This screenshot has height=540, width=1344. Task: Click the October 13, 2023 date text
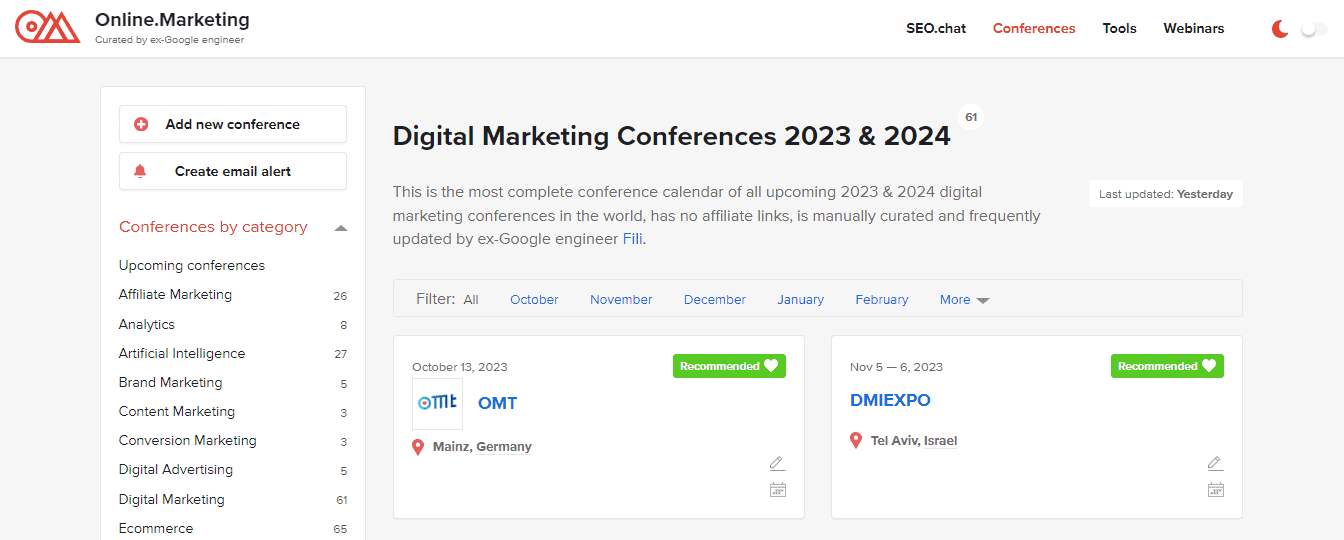point(460,367)
